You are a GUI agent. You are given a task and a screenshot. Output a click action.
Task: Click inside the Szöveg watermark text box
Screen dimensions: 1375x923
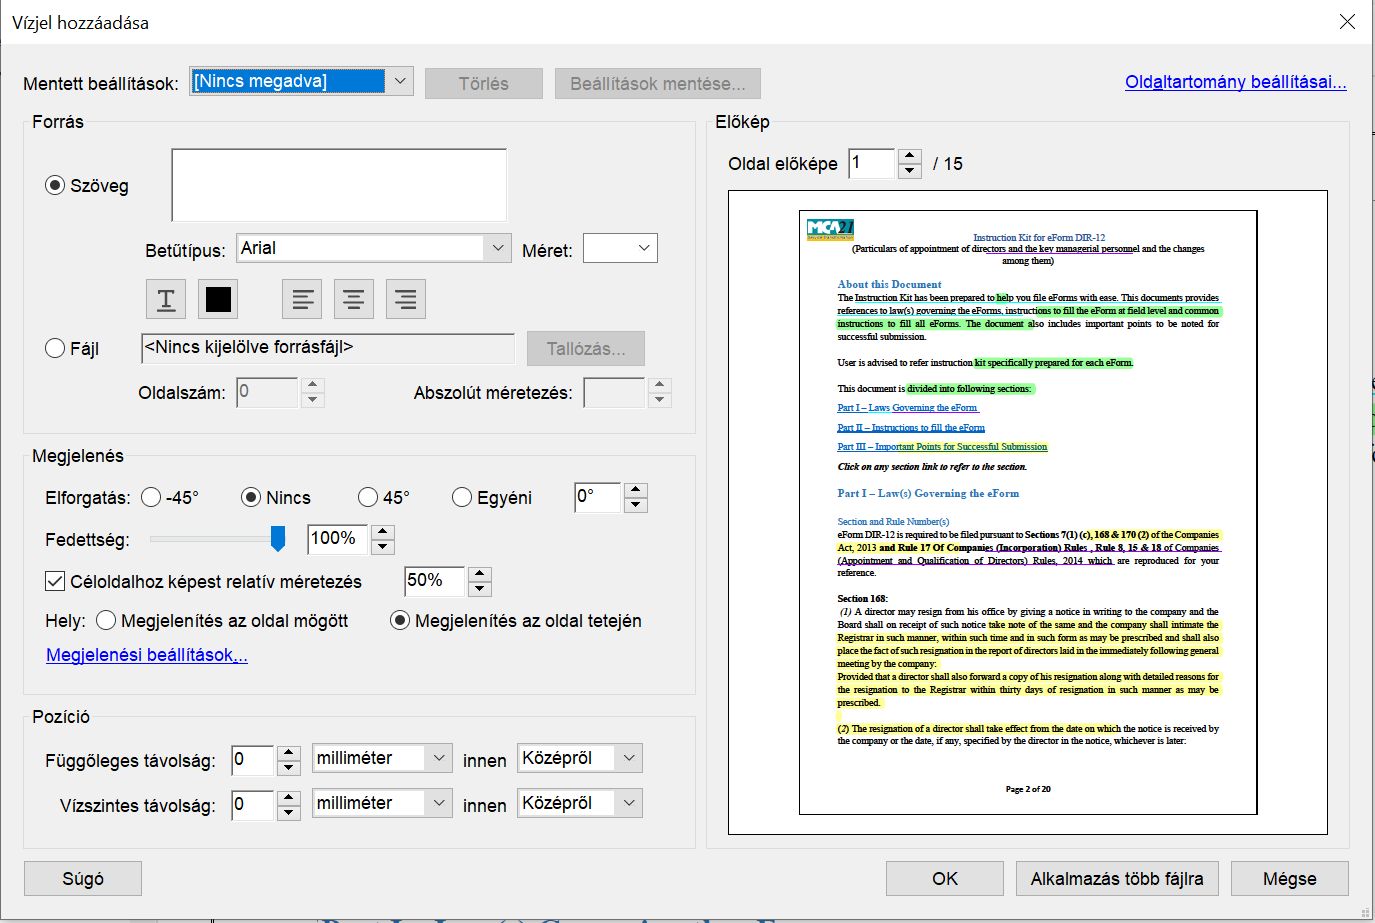[339, 185]
